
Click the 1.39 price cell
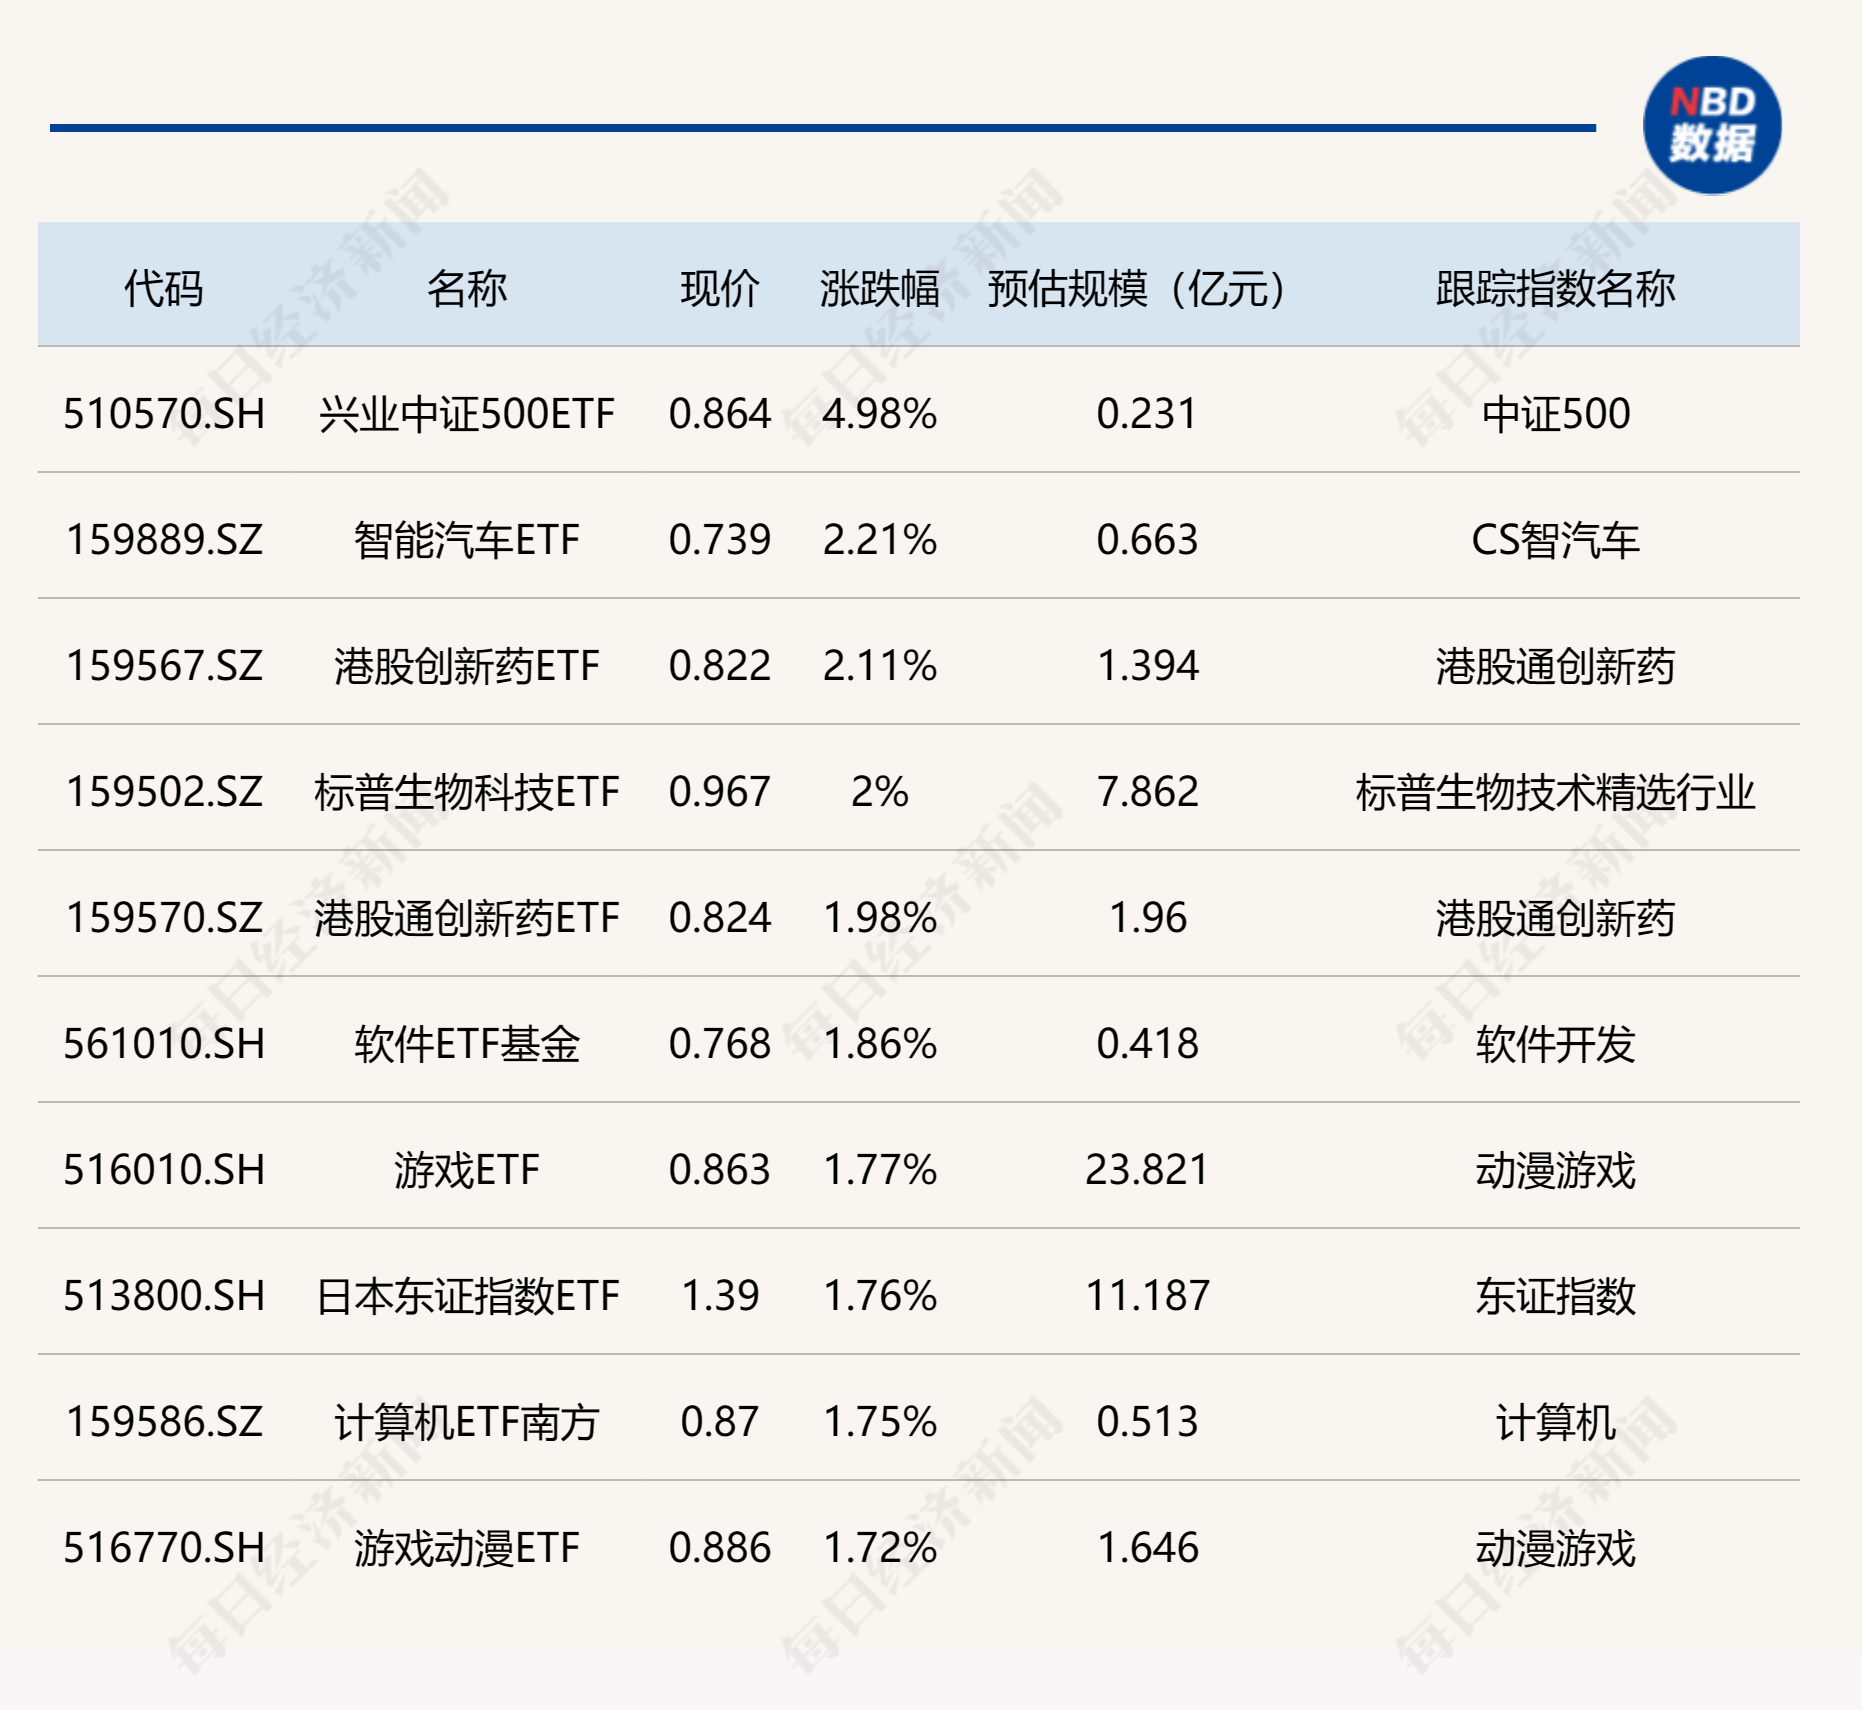point(720,1296)
